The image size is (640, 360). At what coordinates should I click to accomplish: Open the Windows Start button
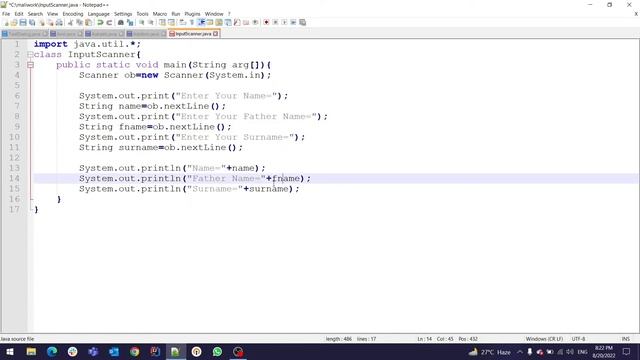point(10,352)
